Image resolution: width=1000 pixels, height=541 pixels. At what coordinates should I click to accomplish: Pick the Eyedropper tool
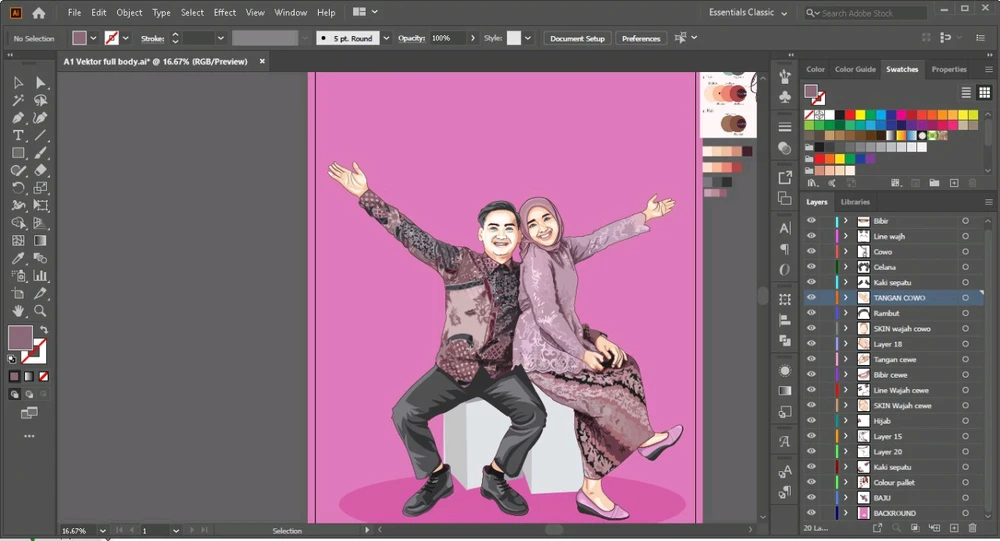(x=18, y=258)
